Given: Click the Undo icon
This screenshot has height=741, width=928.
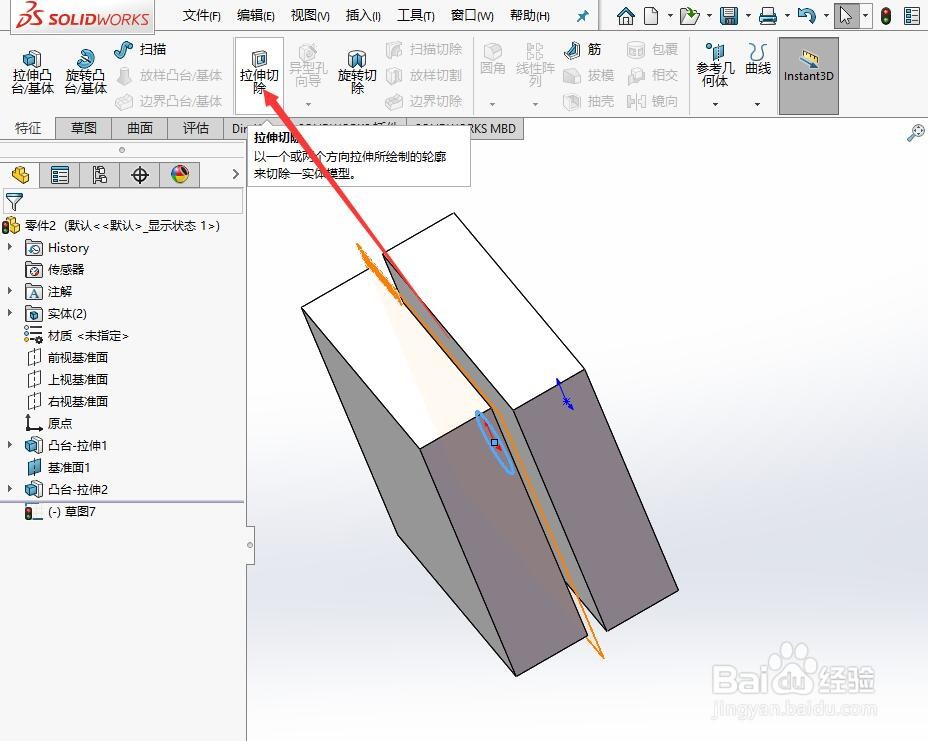Looking at the screenshot, I should [x=806, y=16].
